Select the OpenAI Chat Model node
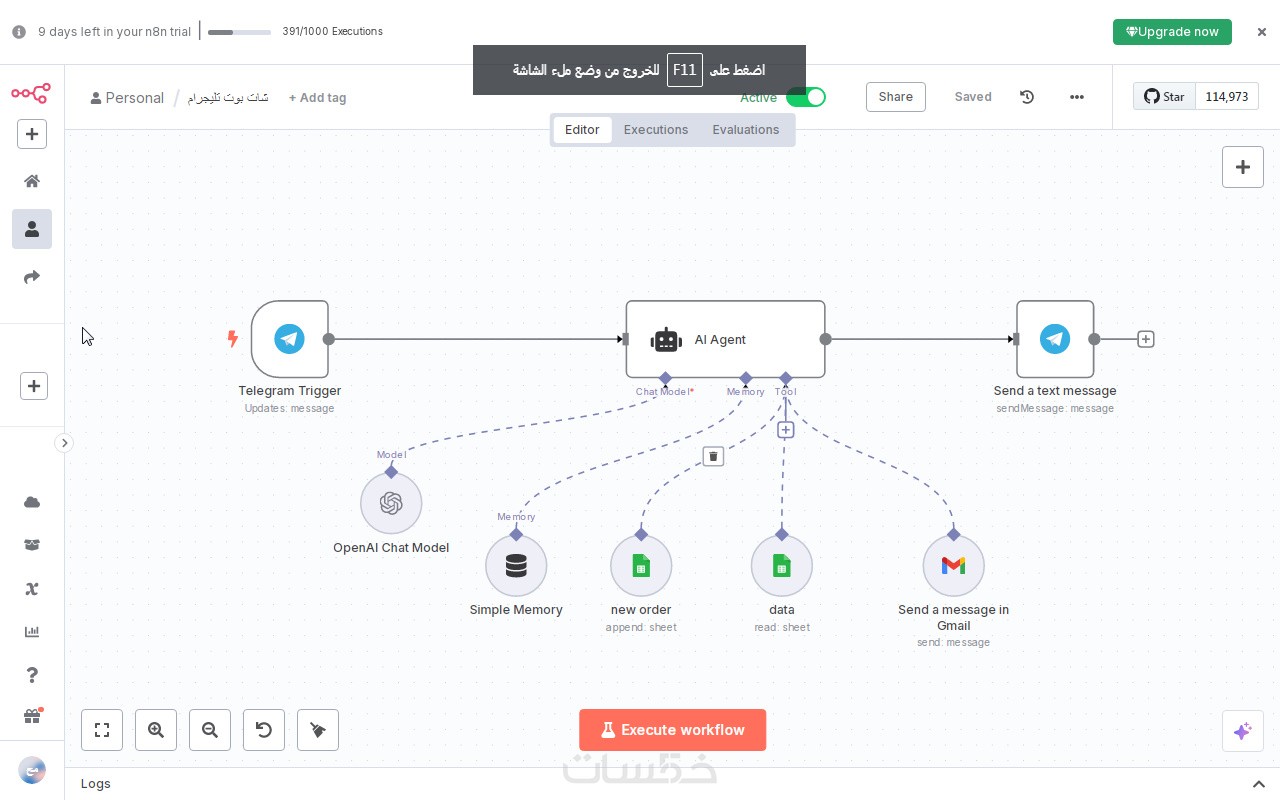The width and height of the screenshot is (1280, 800). (x=391, y=503)
